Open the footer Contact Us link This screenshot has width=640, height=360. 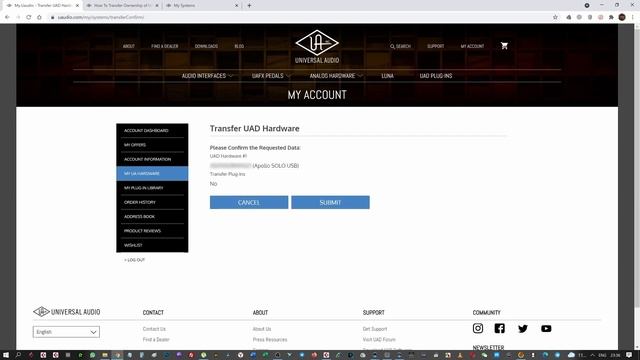154,329
